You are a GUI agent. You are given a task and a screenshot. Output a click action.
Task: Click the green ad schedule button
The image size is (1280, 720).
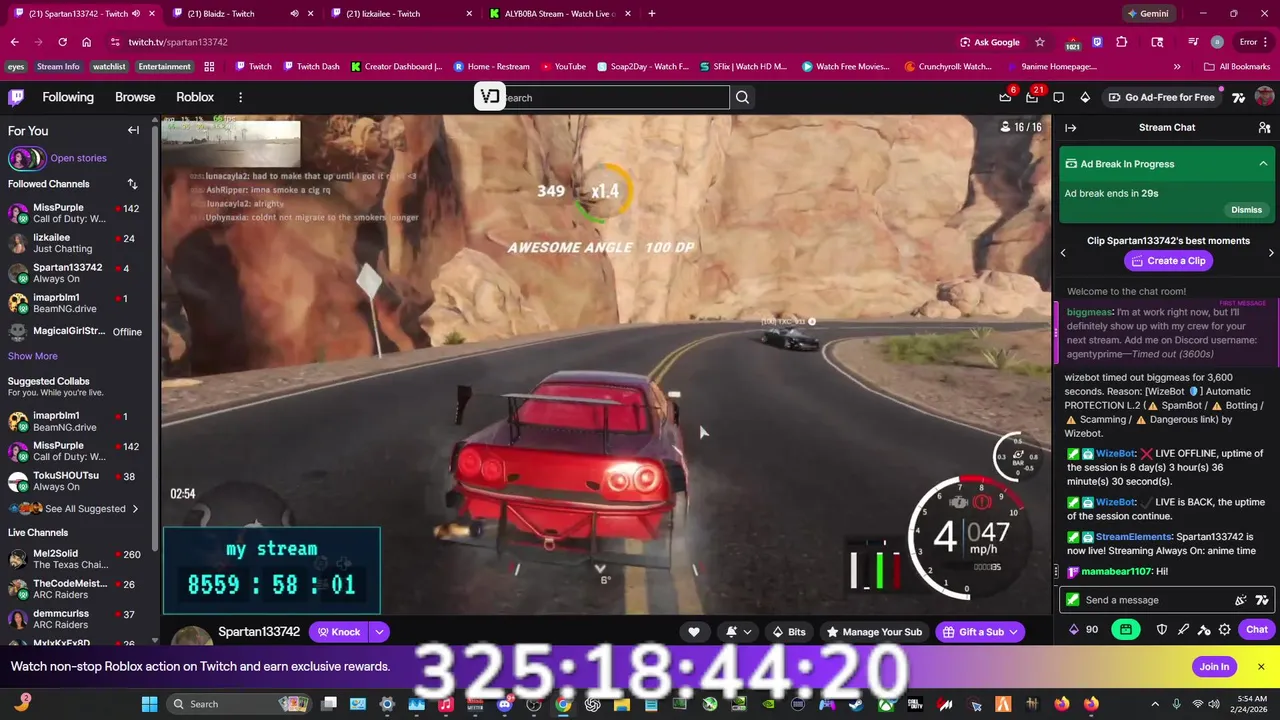[1126, 629]
